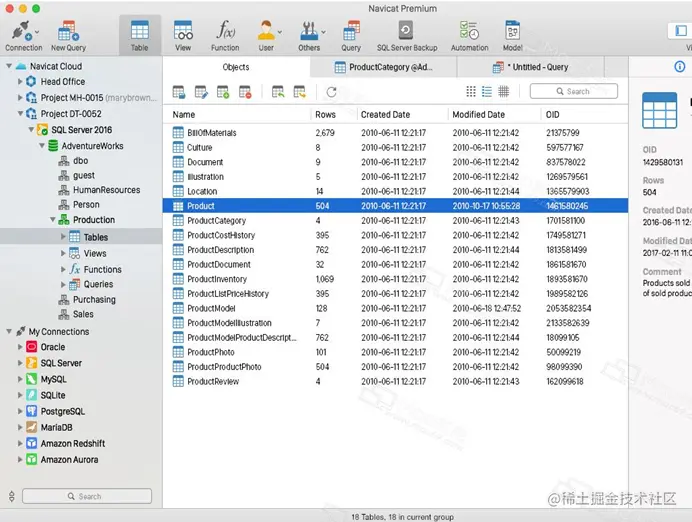Select the BillOfMaterials table row
The width and height of the screenshot is (692, 522).
pos(395,133)
